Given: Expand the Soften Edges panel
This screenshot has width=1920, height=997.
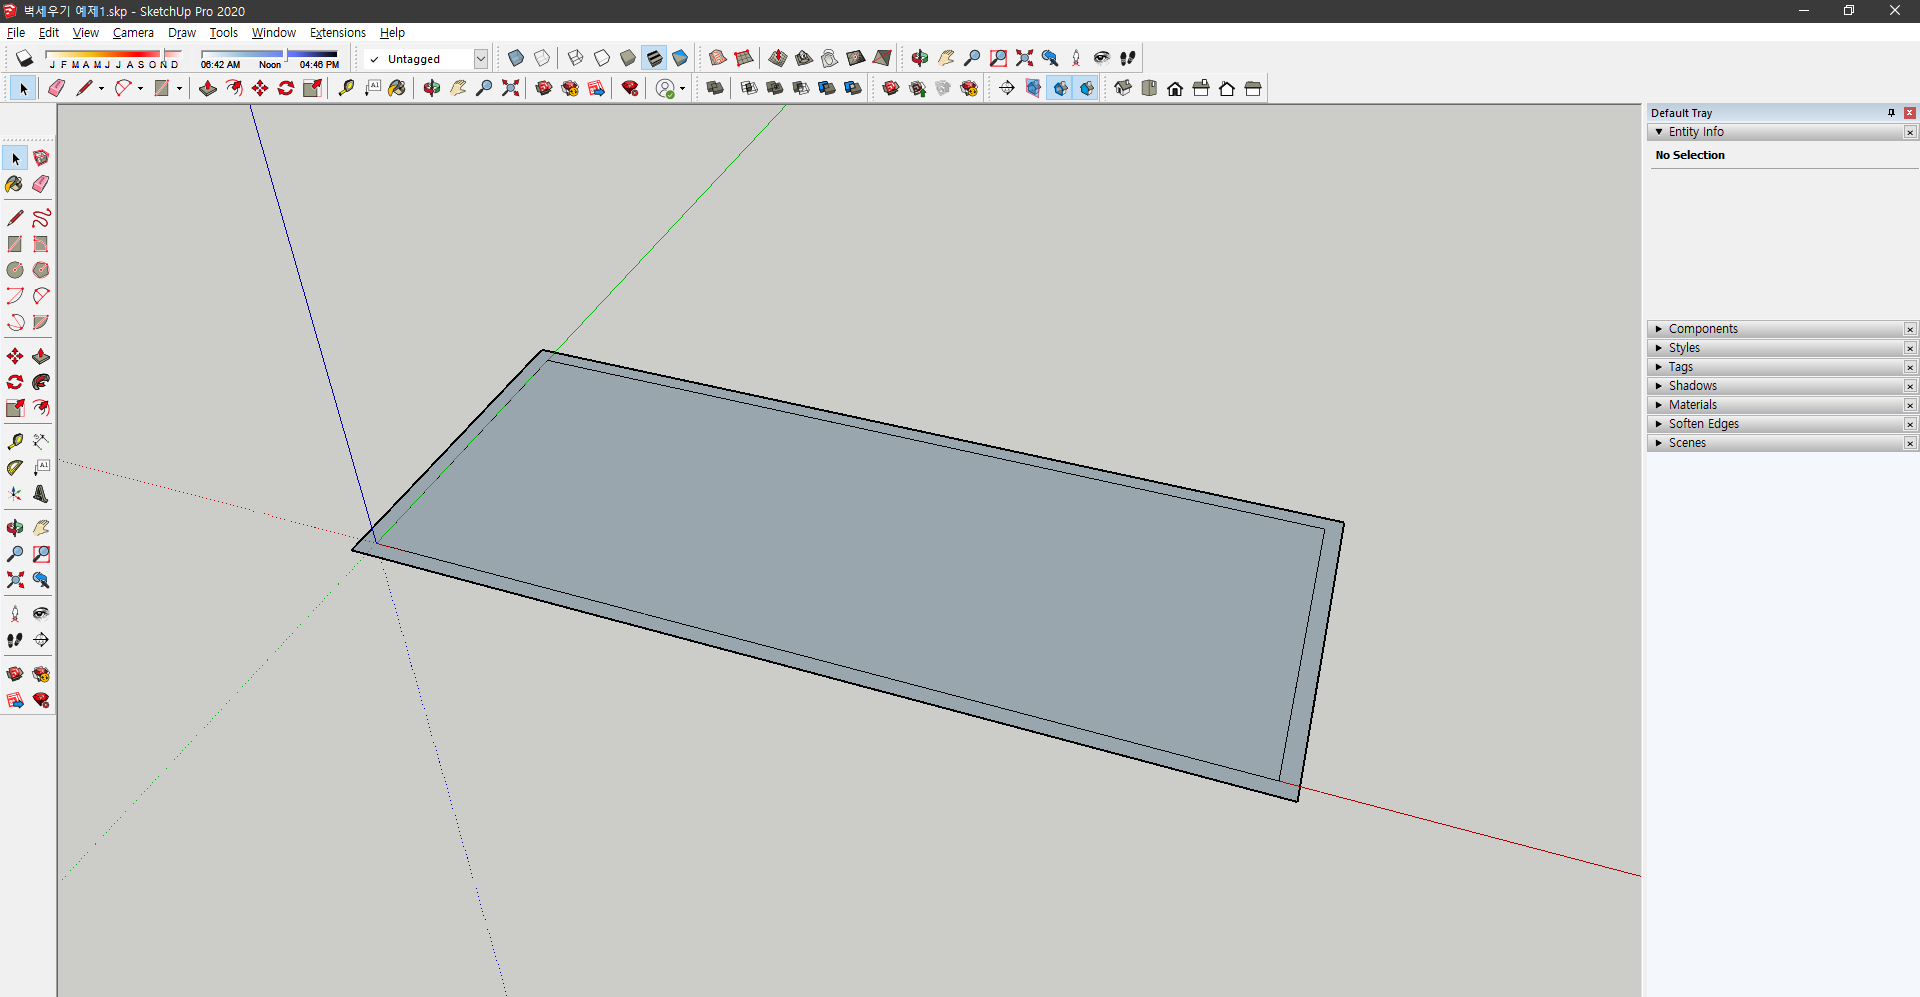Looking at the screenshot, I should pyautogui.click(x=1659, y=424).
